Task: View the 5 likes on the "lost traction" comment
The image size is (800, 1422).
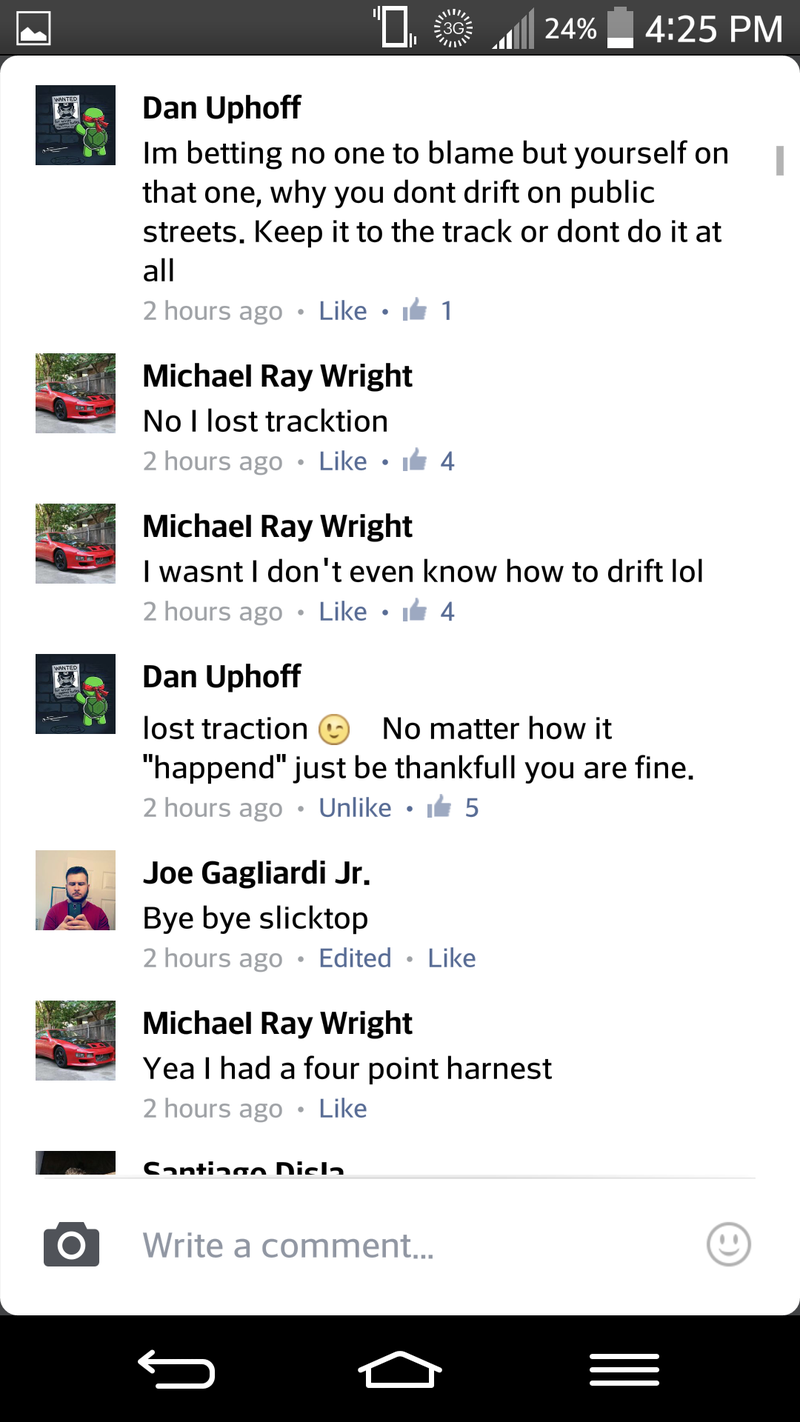Action: (452, 807)
